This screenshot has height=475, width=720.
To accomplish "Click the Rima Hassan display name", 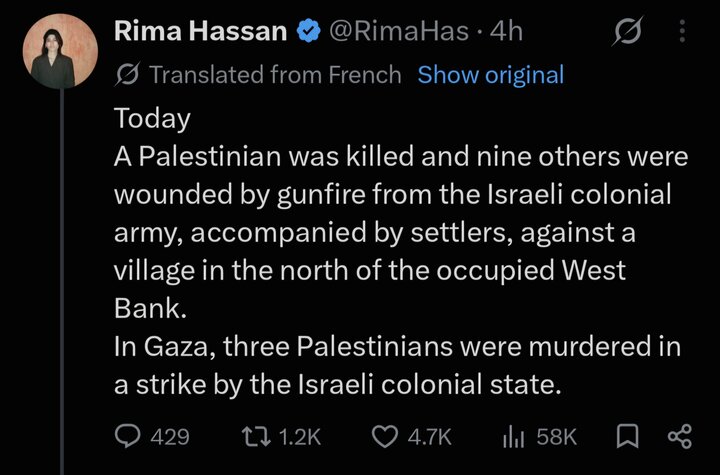I will [x=200, y=31].
